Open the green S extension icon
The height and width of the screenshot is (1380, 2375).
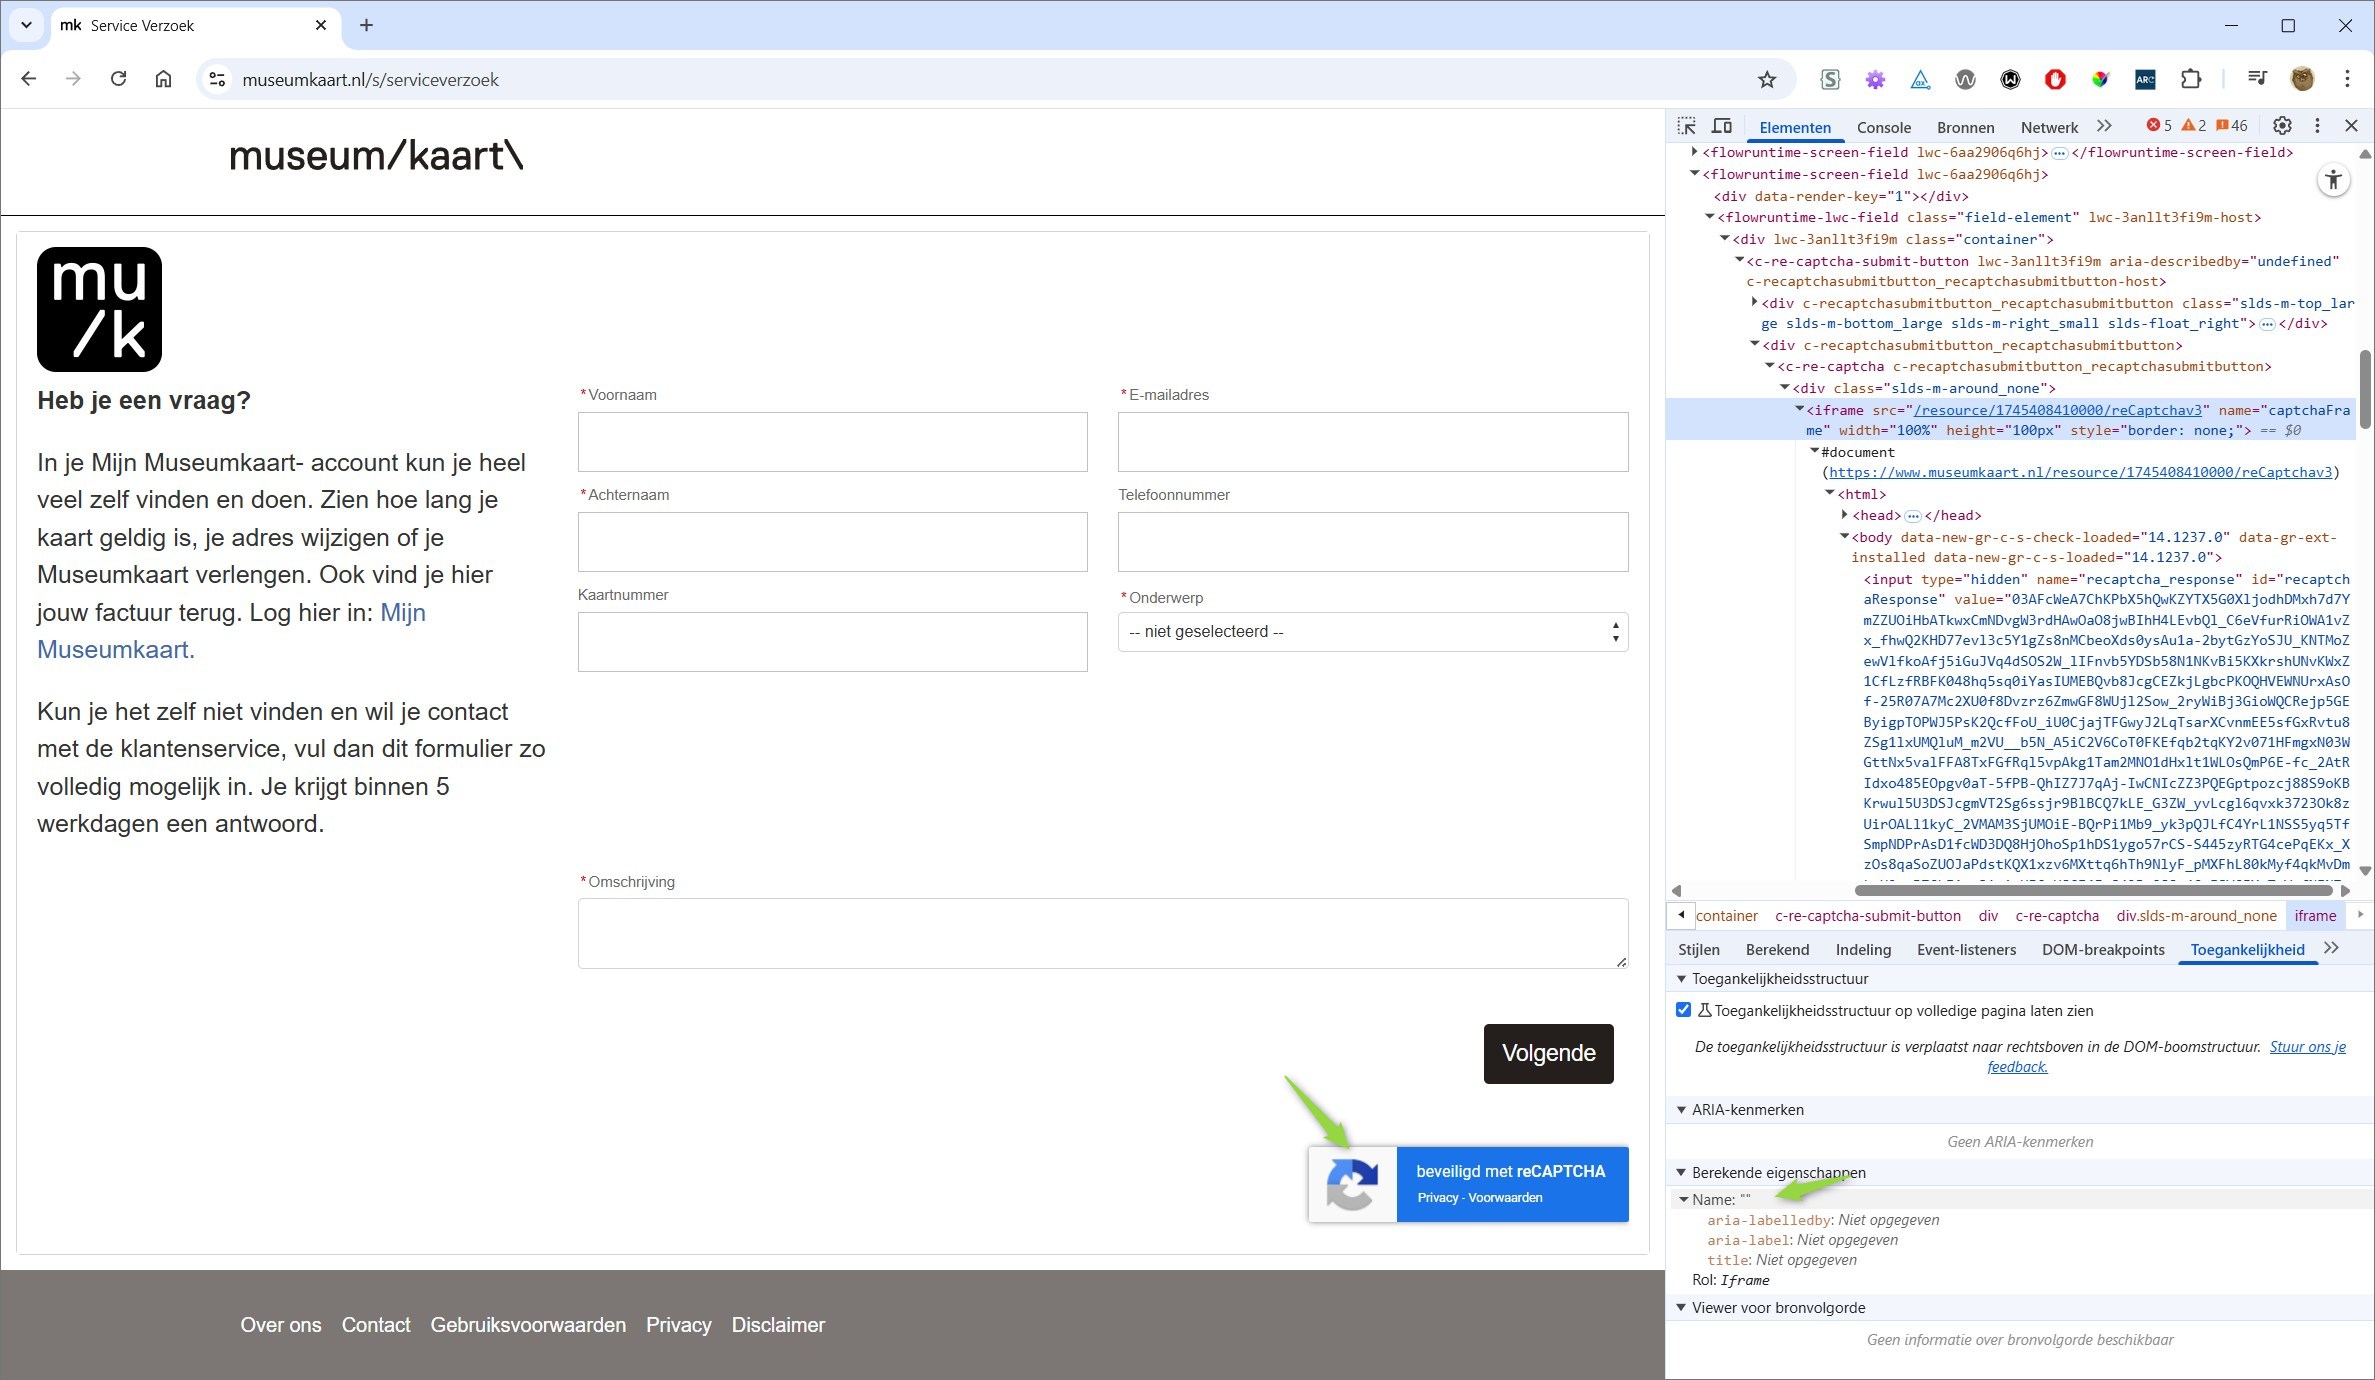tap(1830, 80)
